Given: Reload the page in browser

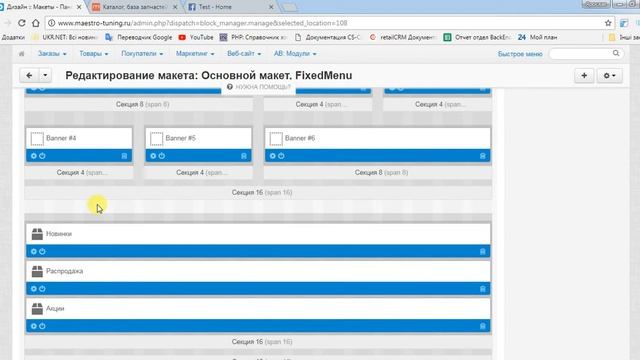Looking at the screenshot, I should [22, 23].
